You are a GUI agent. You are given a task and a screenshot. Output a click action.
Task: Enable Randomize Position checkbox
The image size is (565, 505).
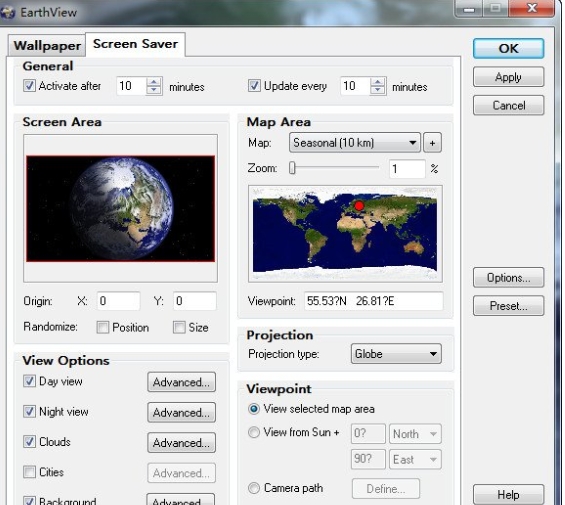coord(103,327)
